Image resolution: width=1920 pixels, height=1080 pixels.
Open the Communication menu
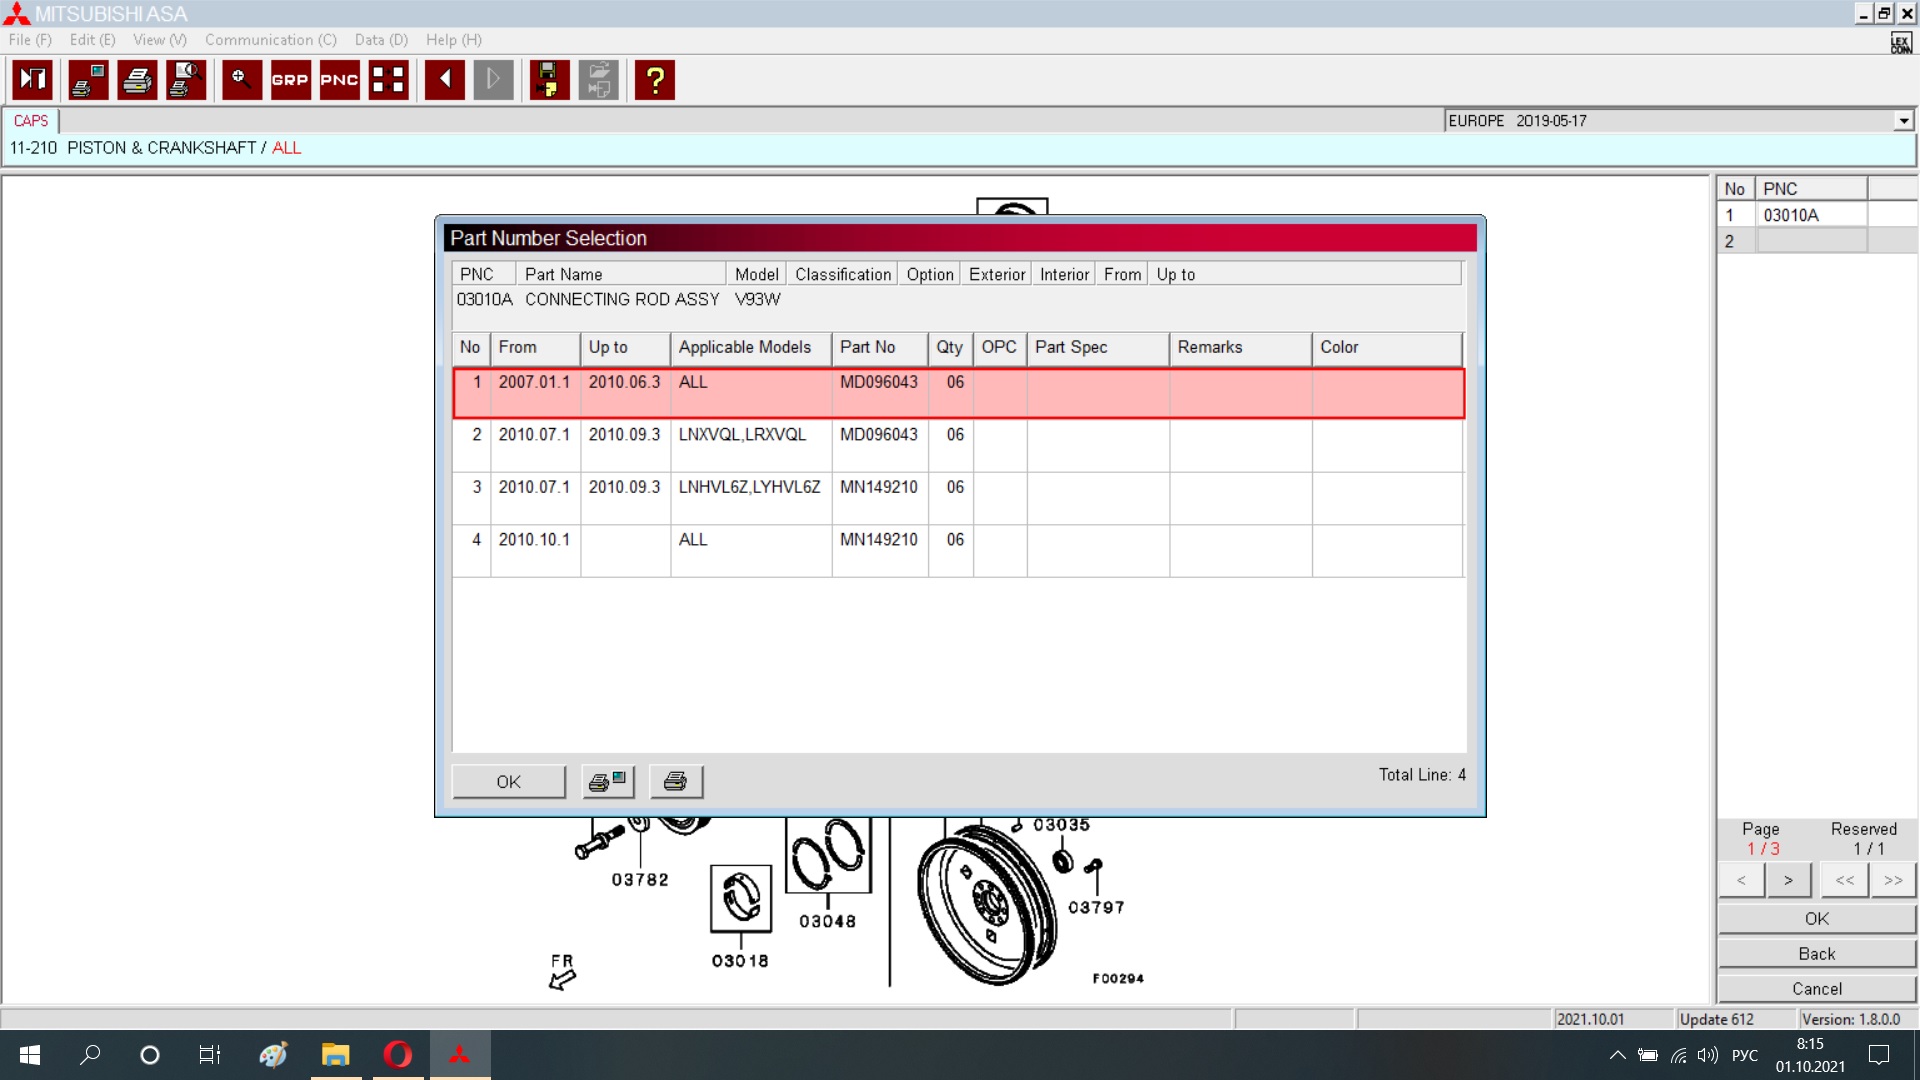point(270,40)
